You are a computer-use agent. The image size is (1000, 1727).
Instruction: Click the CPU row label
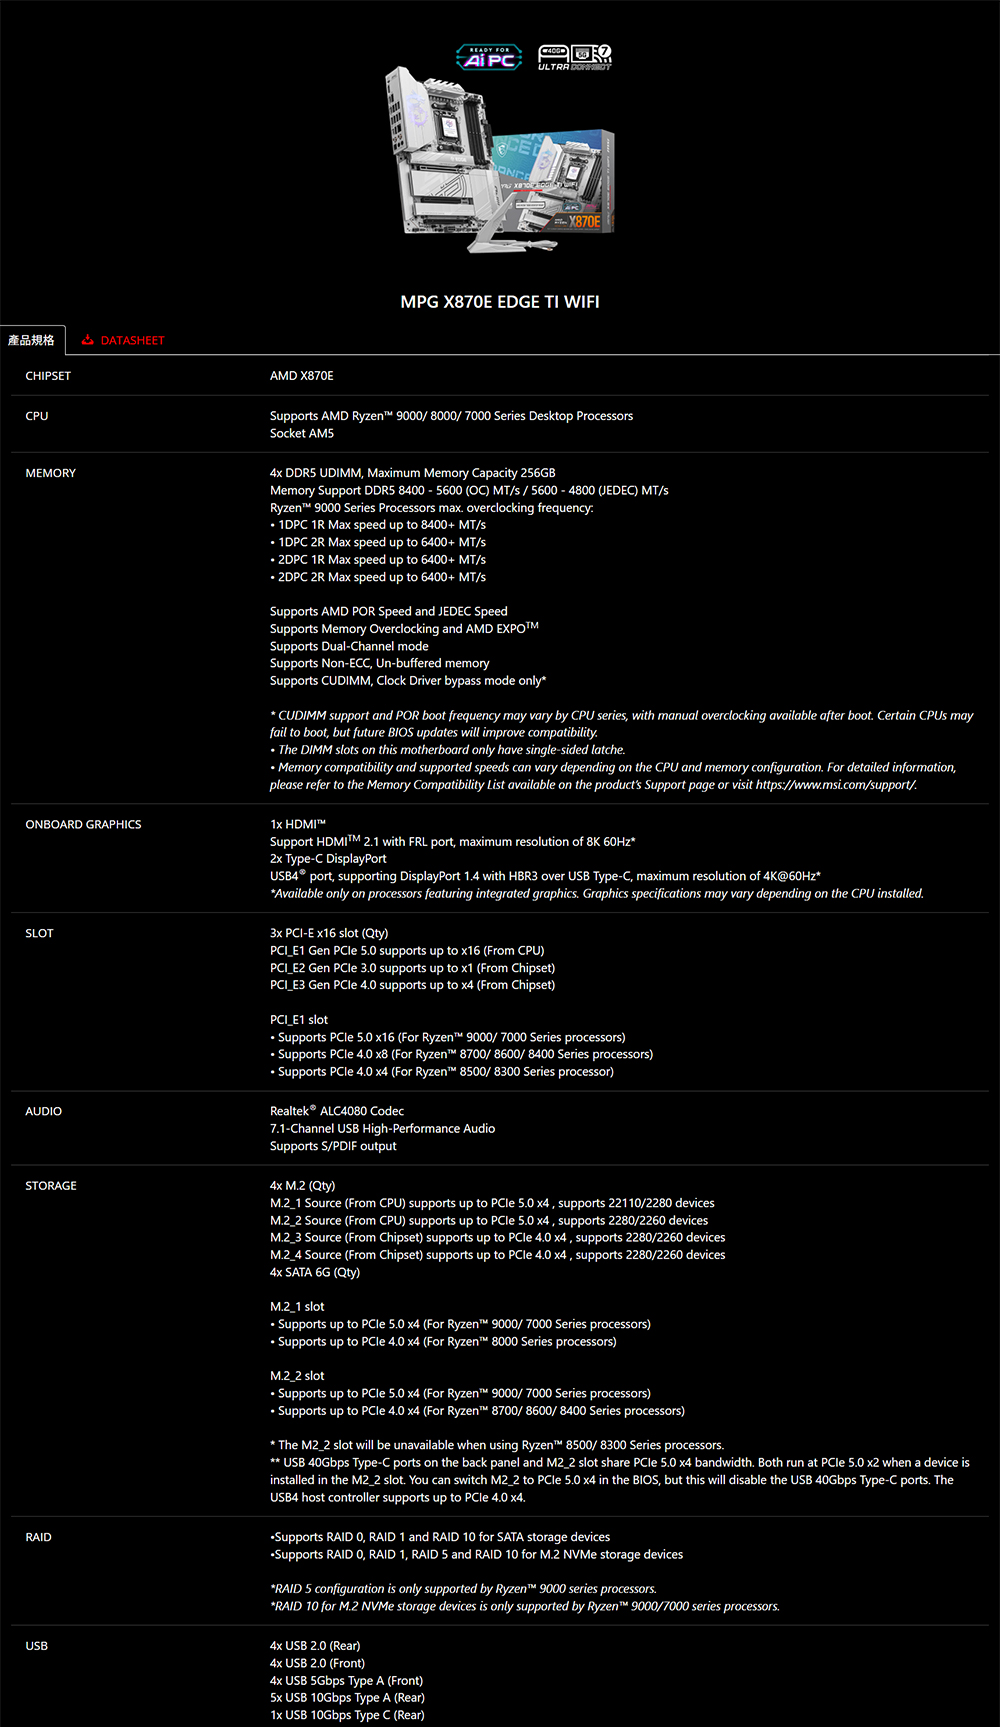pyautogui.click(x=37, y=416)
